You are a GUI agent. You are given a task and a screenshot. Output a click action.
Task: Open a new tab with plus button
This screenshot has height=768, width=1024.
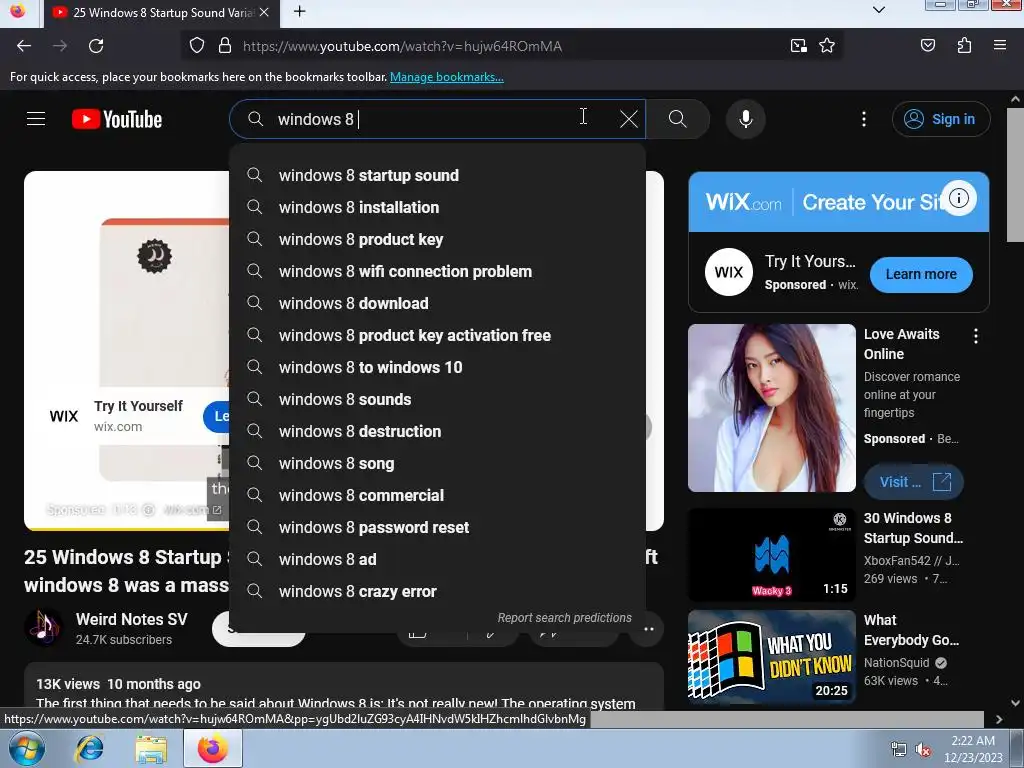tap(299, 12)
